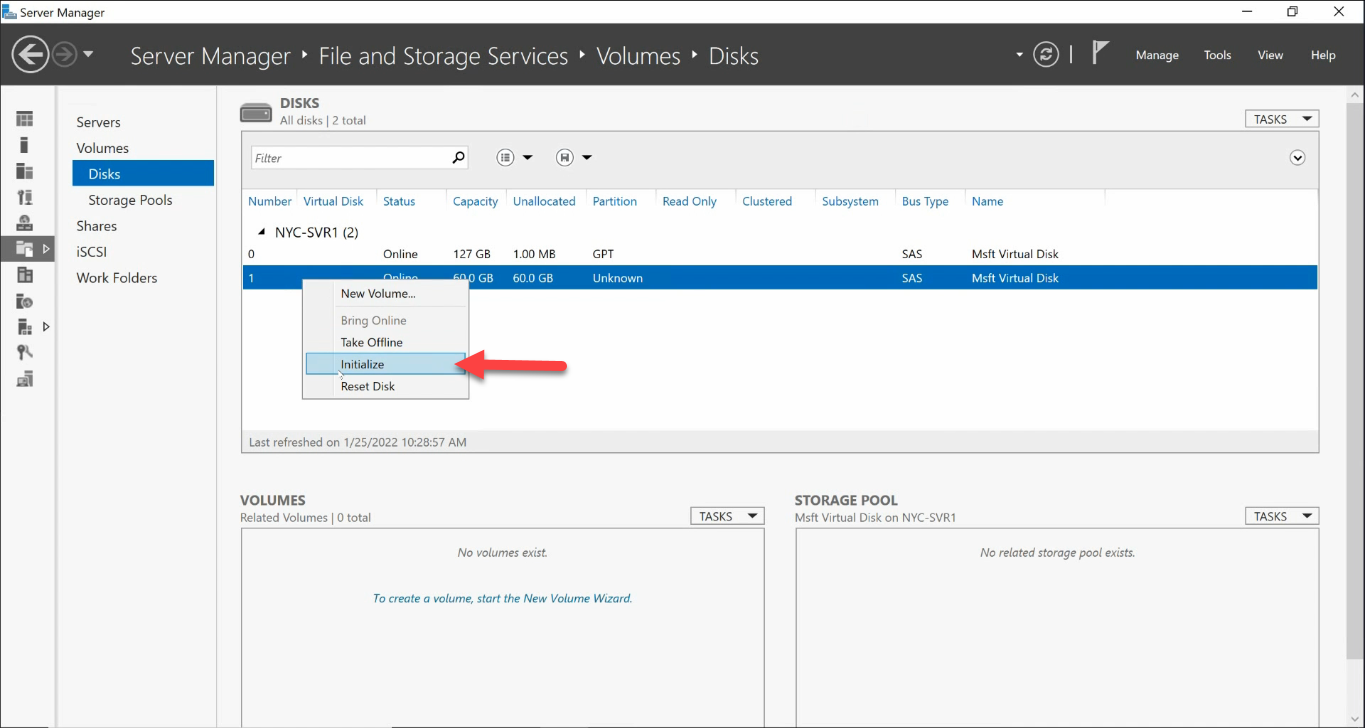The height and width of the screenshot is (728, 1365).
Task: Open STORAGE POOL panel TASKS dropdown
Action: [x=1281, y=516]
